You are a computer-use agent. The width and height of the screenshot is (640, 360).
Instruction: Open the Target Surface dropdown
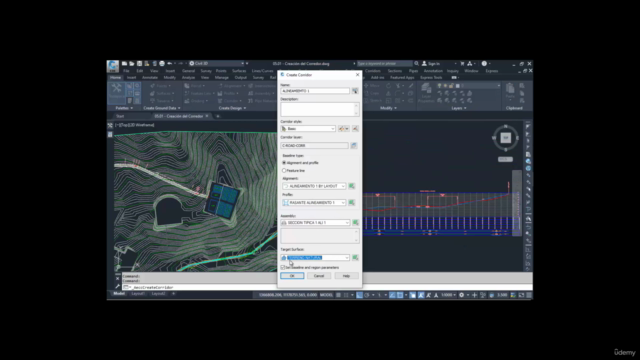click(347, 258)
